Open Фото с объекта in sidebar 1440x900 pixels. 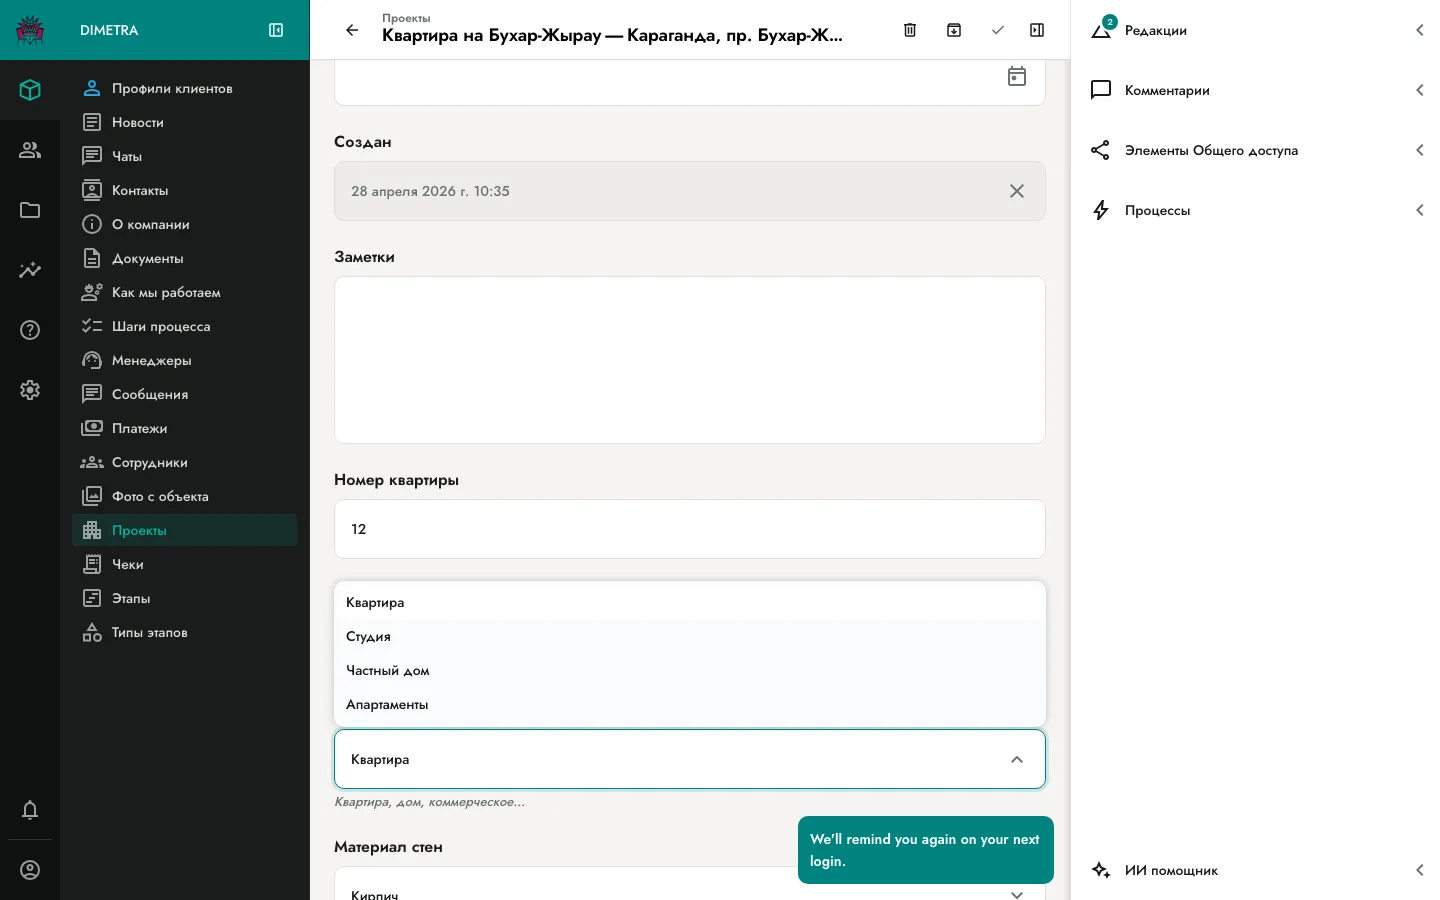(185, 496)
